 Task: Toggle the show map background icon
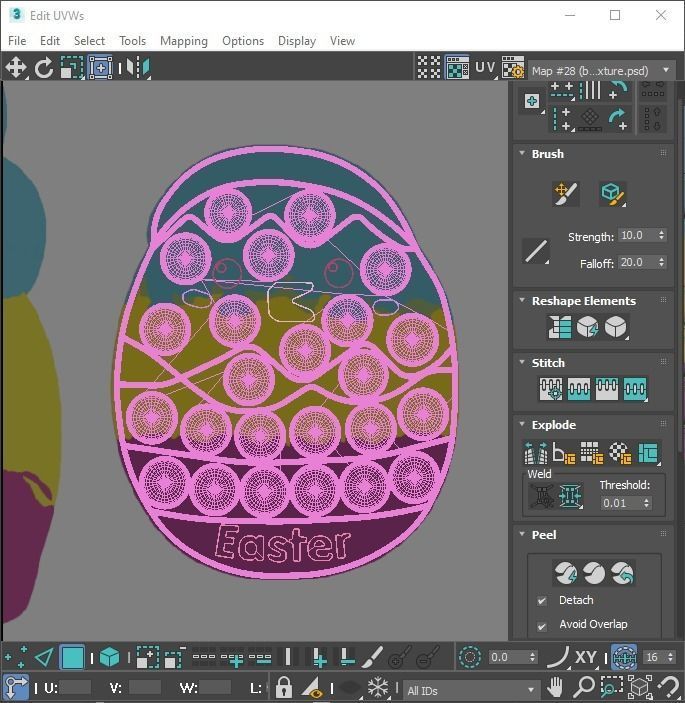[x=457, y=68]
